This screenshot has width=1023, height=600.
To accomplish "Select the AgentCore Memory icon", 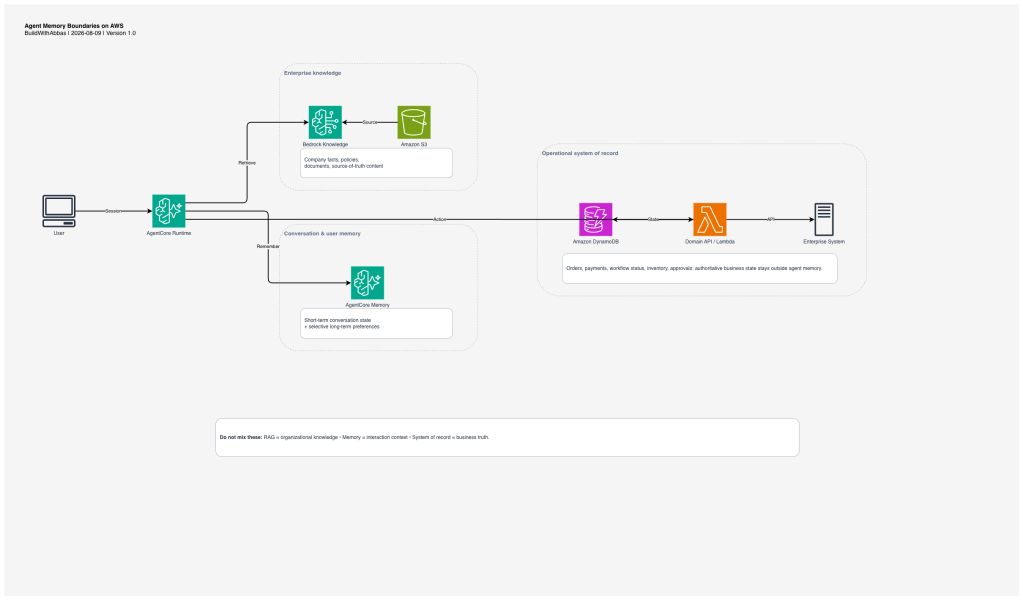I will tap(367, 282).
